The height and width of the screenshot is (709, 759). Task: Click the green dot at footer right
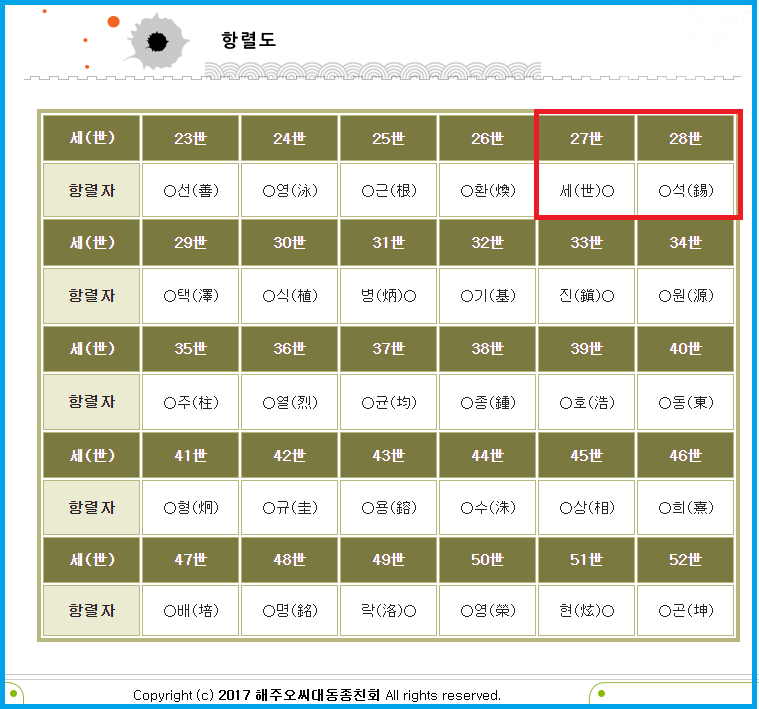click(x=599, y=693)
